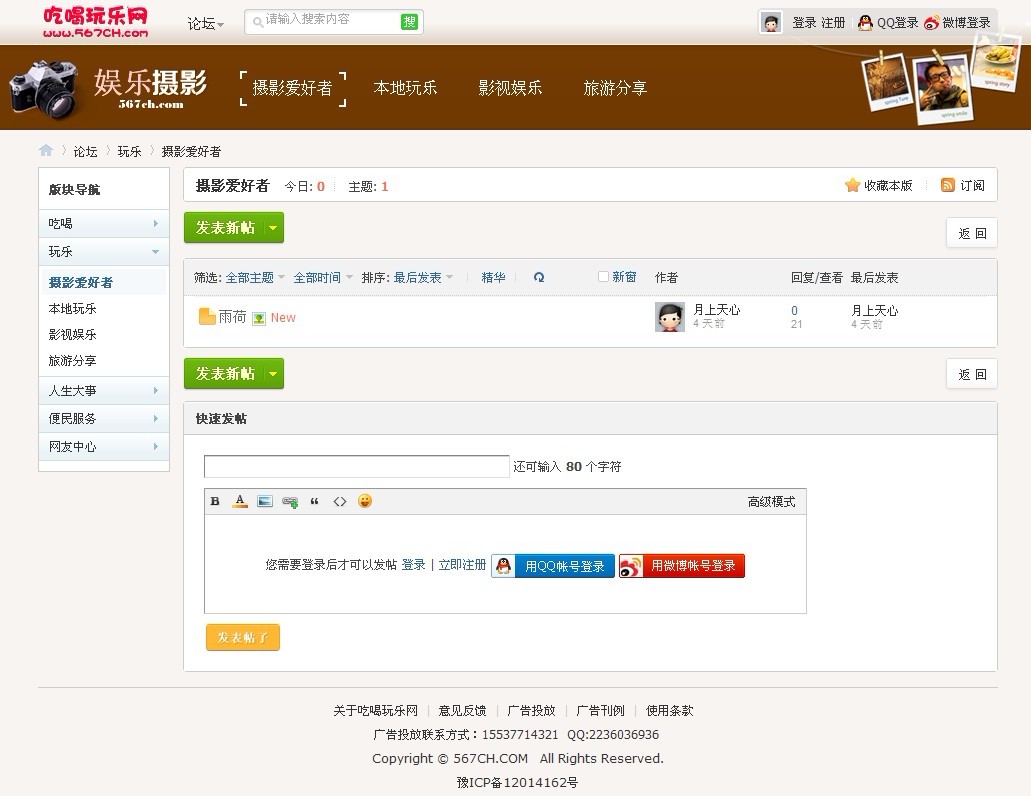Screen dimensions: 1031x796
Task: Insert an image using the editor toolbar
Action: coord(265,501)
